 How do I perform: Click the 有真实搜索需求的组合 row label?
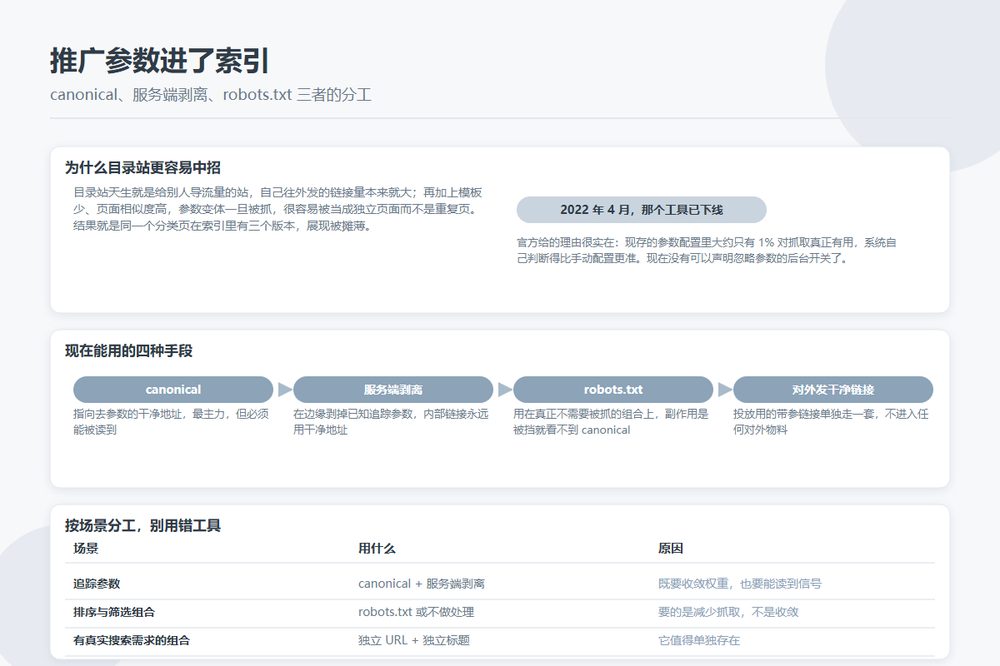pyautogui.click(x=131, y=640)
